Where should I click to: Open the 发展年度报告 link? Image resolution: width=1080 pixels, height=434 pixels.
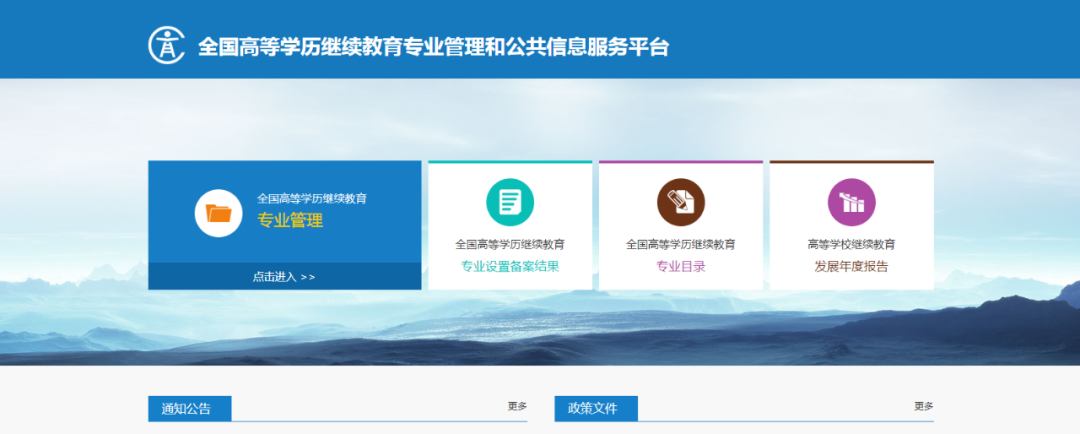[851, 267]
